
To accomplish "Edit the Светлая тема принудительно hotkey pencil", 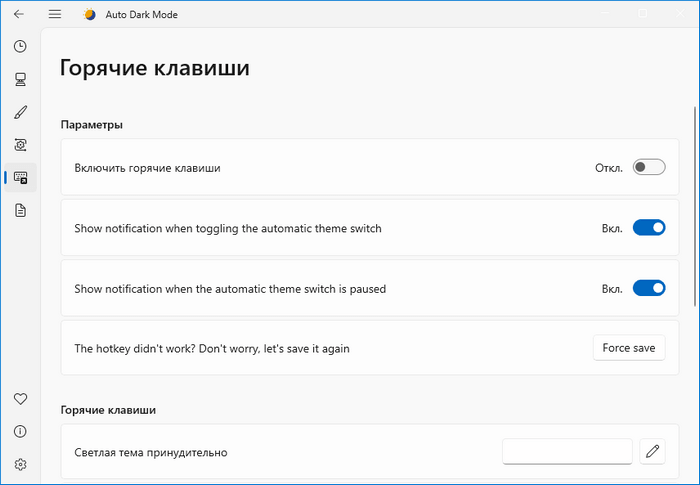I will tap(652, 452).
